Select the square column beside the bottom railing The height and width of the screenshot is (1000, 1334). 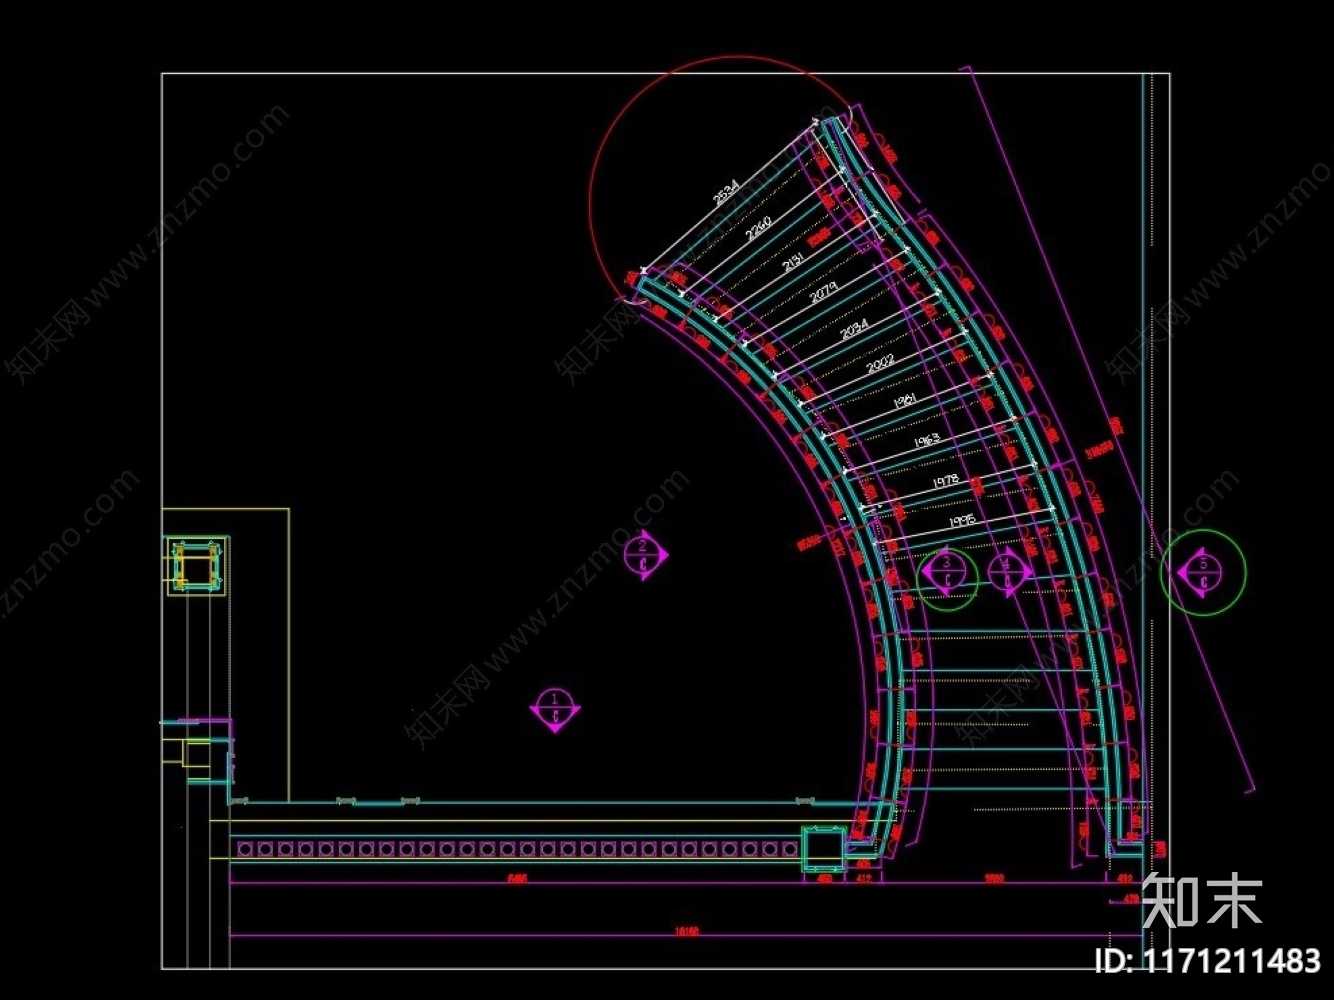tap(824, 848)
